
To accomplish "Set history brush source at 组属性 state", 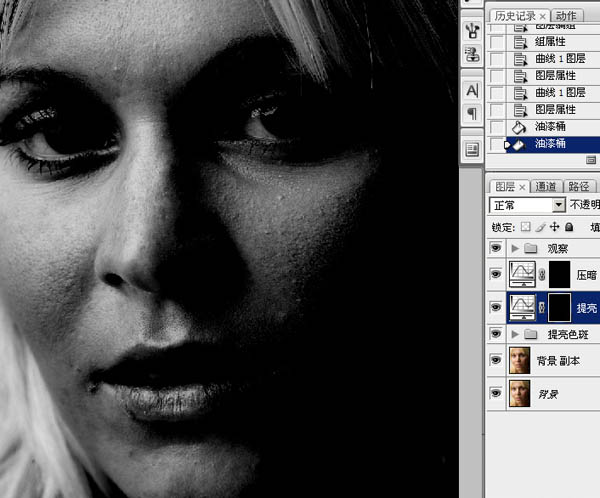I will 497,42.
